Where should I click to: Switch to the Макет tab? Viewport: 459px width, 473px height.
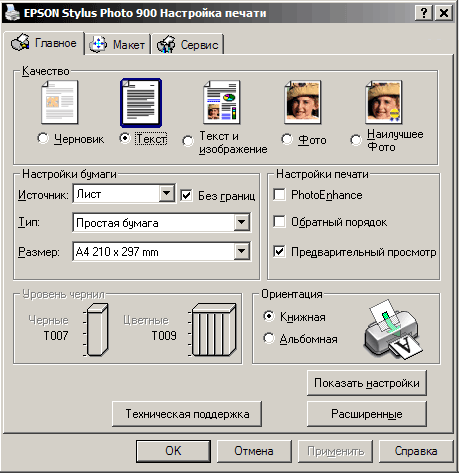[118, 44]
